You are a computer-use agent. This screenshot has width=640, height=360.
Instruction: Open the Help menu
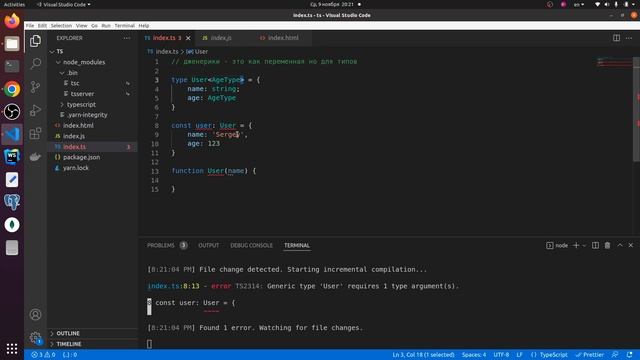[x=144, y=25]
